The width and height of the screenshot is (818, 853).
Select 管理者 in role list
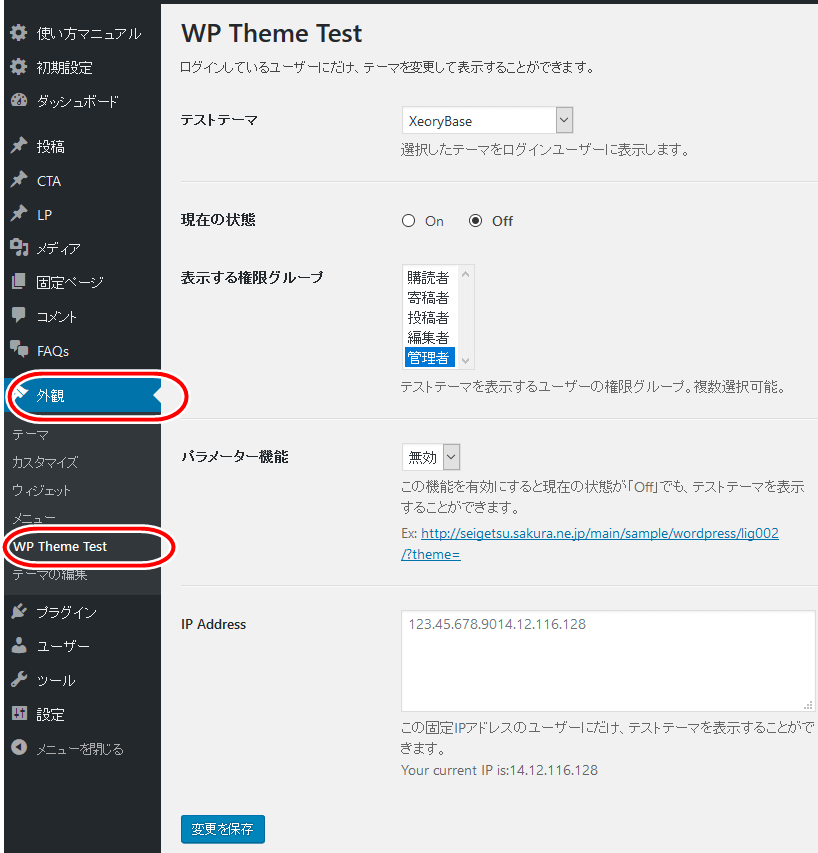(x=430, y=357)
